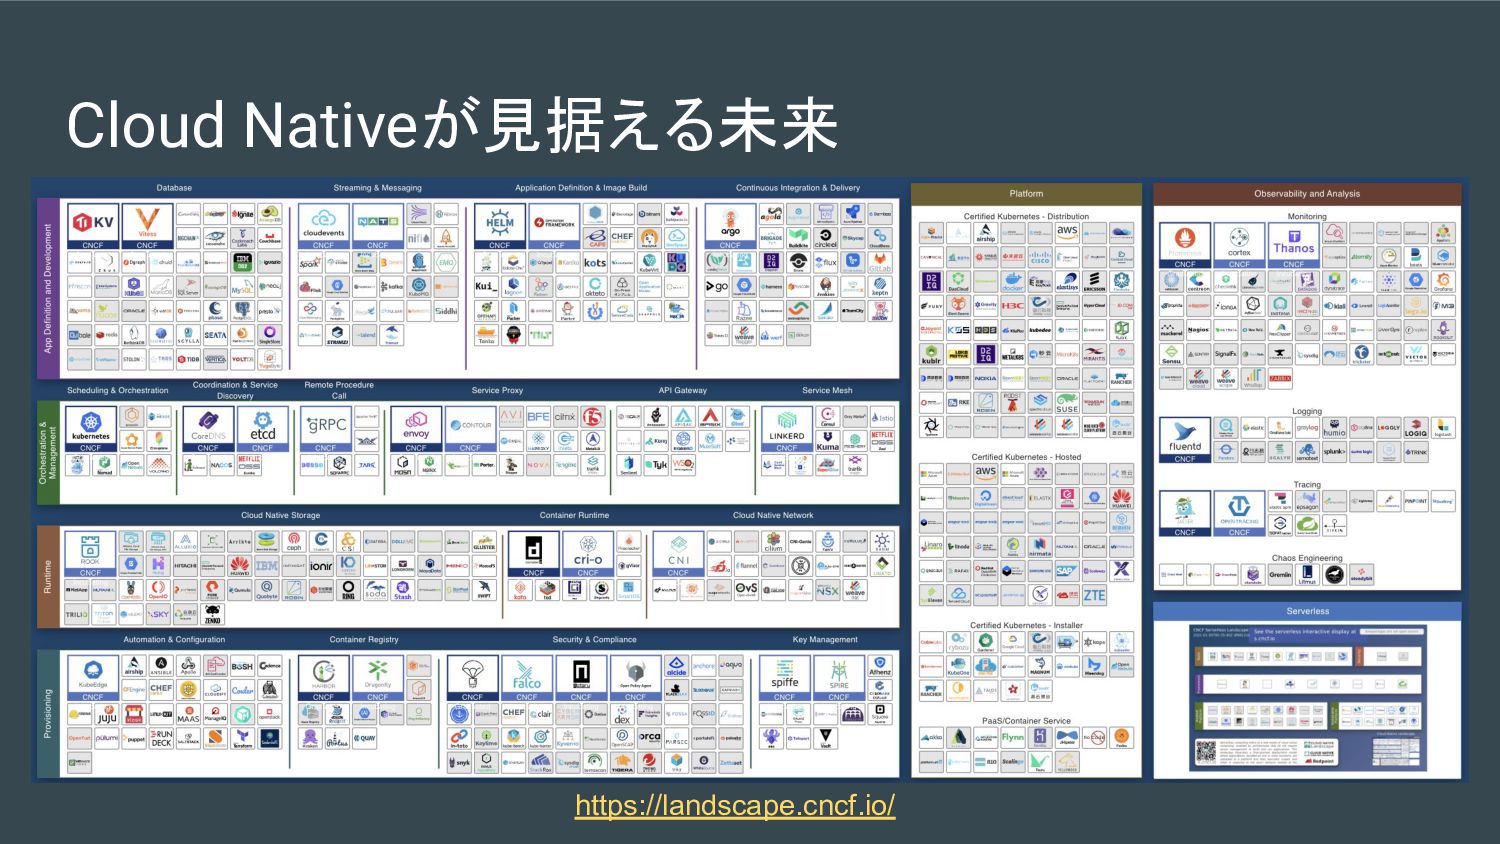Click the Monitoring subsection label

(1307, 217)
